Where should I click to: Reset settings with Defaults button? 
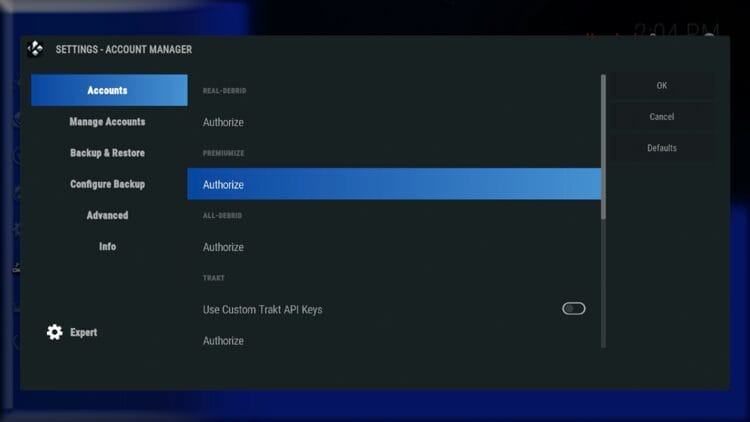coord(662,148)
